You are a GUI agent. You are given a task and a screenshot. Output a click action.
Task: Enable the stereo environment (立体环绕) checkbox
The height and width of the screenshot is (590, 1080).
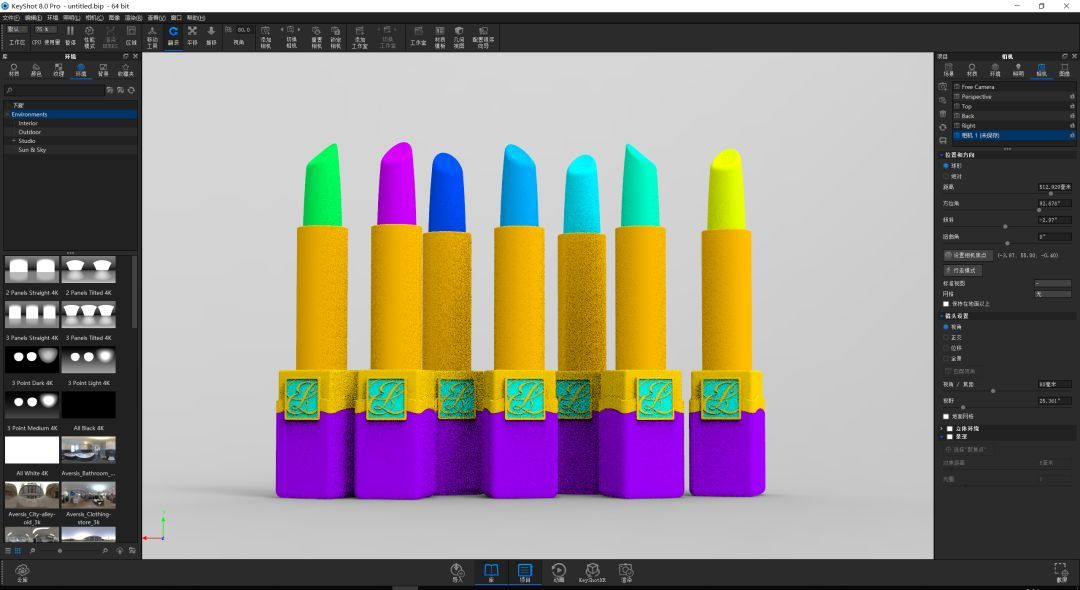point(950,428)
